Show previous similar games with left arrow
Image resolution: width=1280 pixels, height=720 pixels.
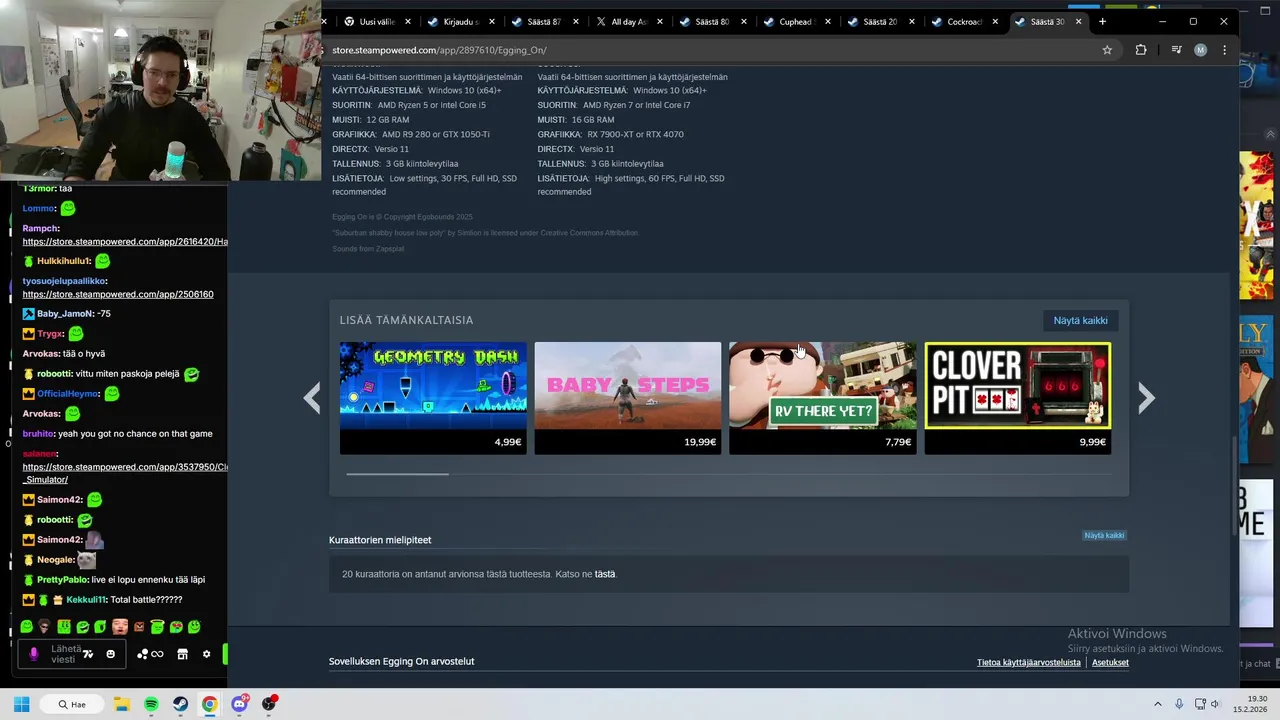(312, 398)
